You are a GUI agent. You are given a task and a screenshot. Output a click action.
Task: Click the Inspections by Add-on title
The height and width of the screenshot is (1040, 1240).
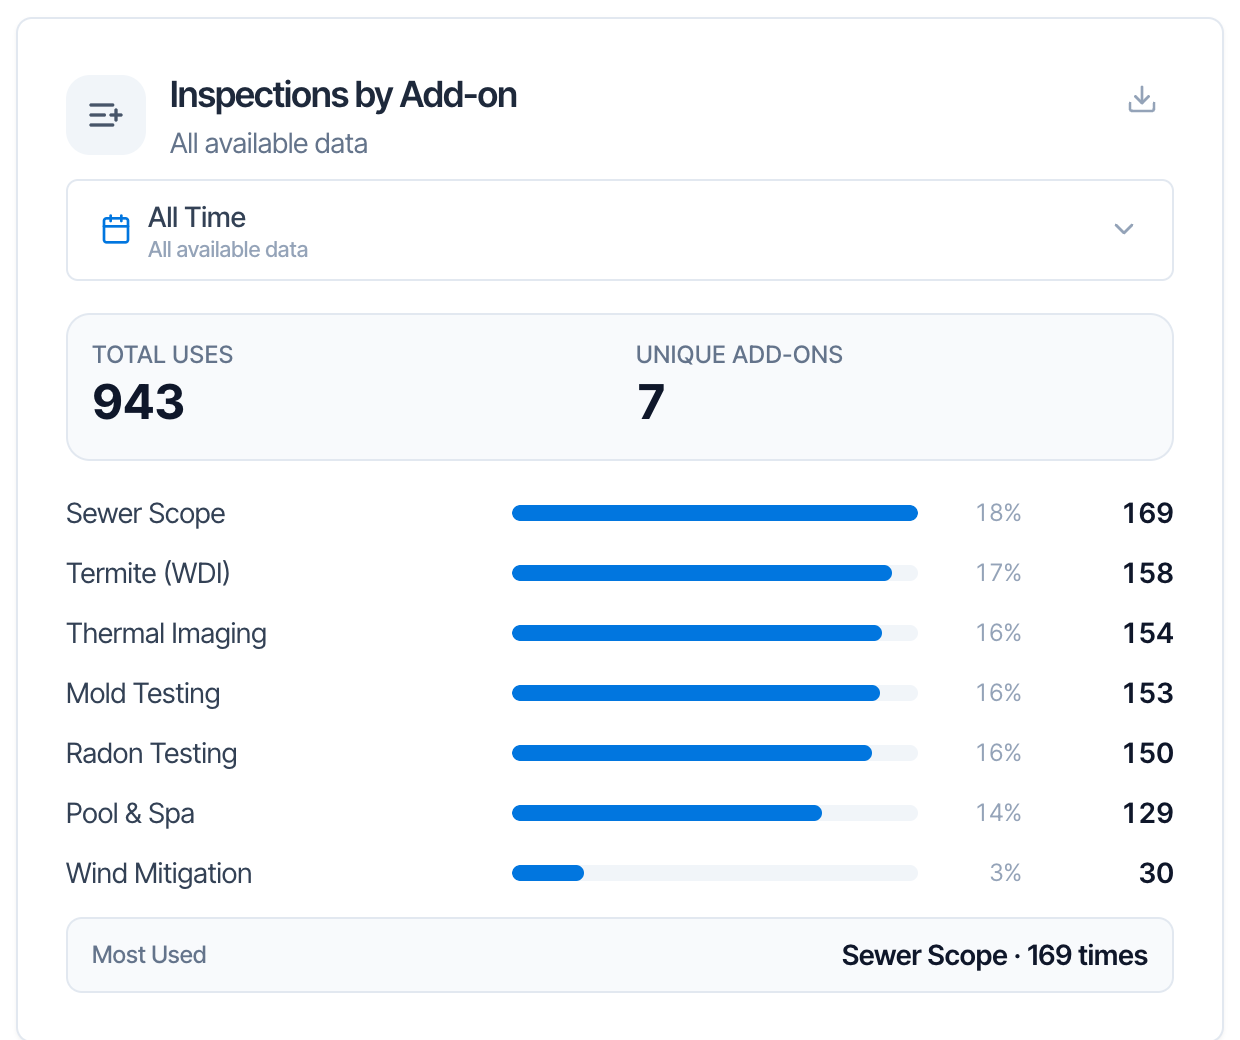pyautogui.click(x=344, y=96)
